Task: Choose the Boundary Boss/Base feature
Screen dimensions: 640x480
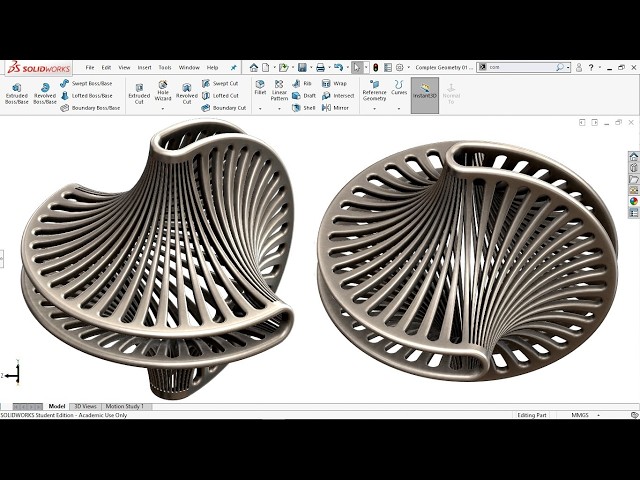Action: (x=90, y=108)
